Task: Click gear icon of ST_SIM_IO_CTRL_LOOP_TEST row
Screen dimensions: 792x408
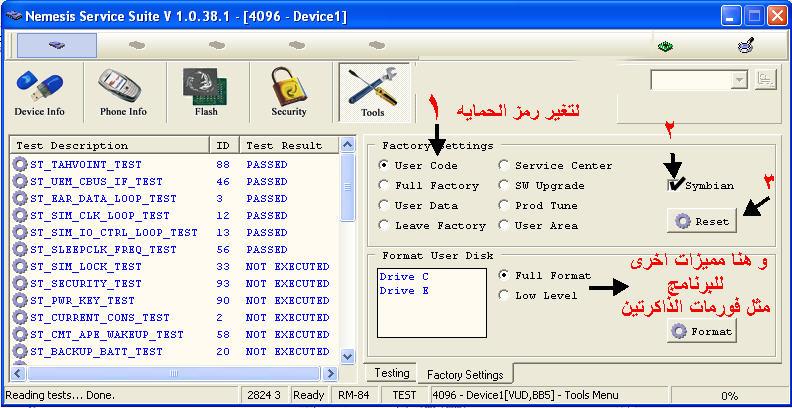Action: pos(20,233)
